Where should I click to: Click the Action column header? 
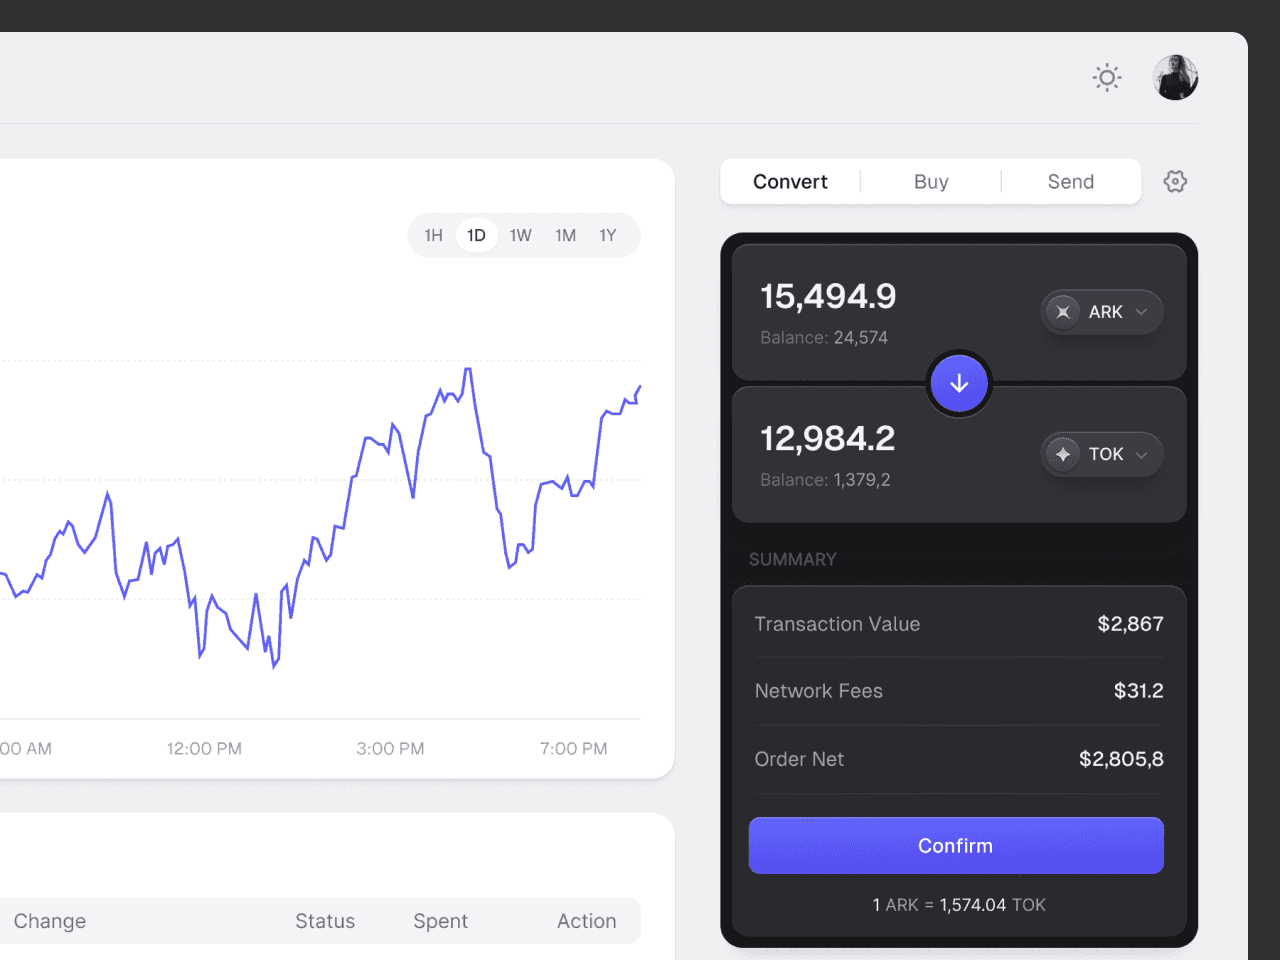(587, 921)
